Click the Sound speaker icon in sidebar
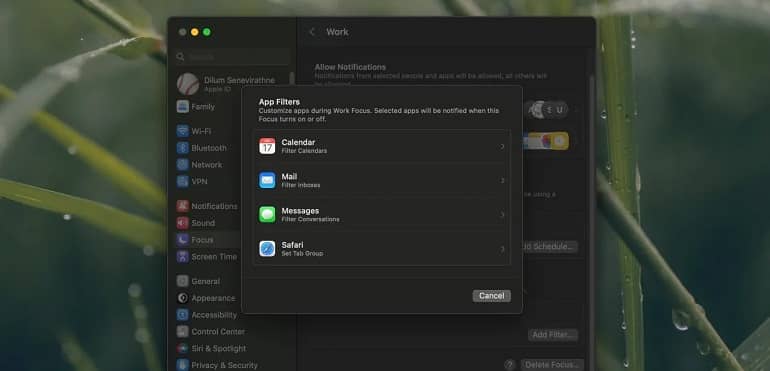This screenshot has height=371, width=770. click(x=183, y=223)
